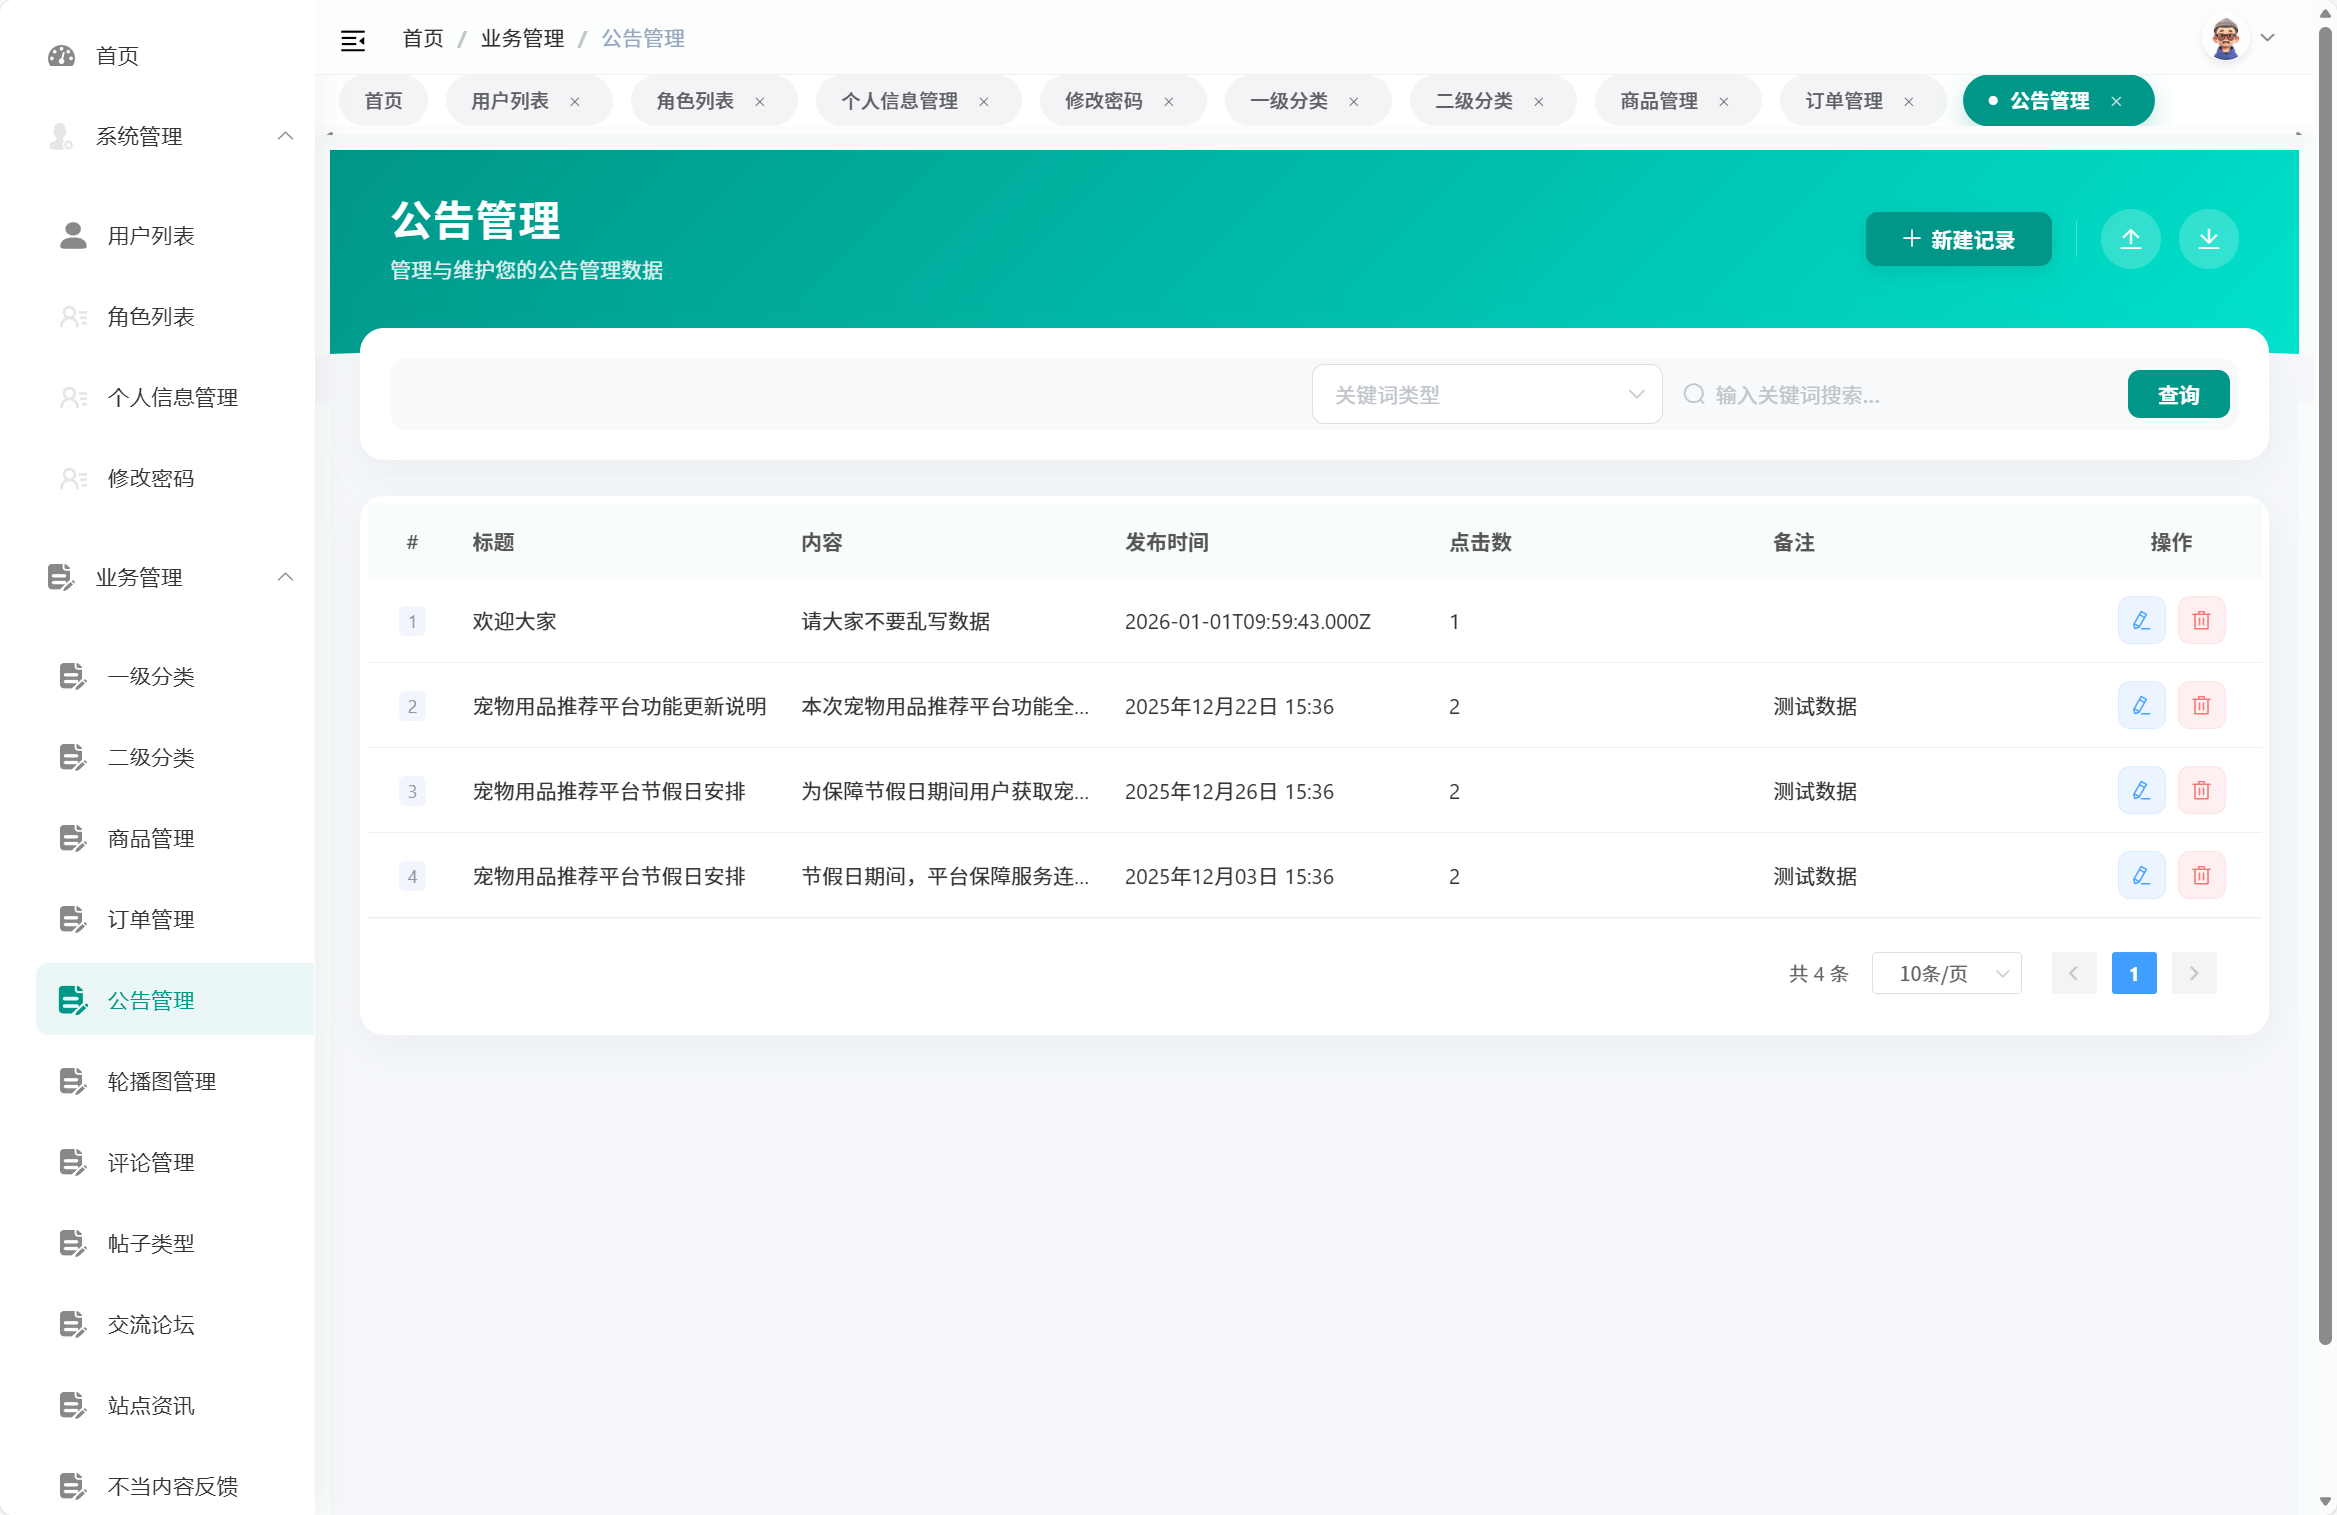This screenshot has width=2337, height=1515.
Task: Close the 修改密码 tab
Action: (1168, 101)
